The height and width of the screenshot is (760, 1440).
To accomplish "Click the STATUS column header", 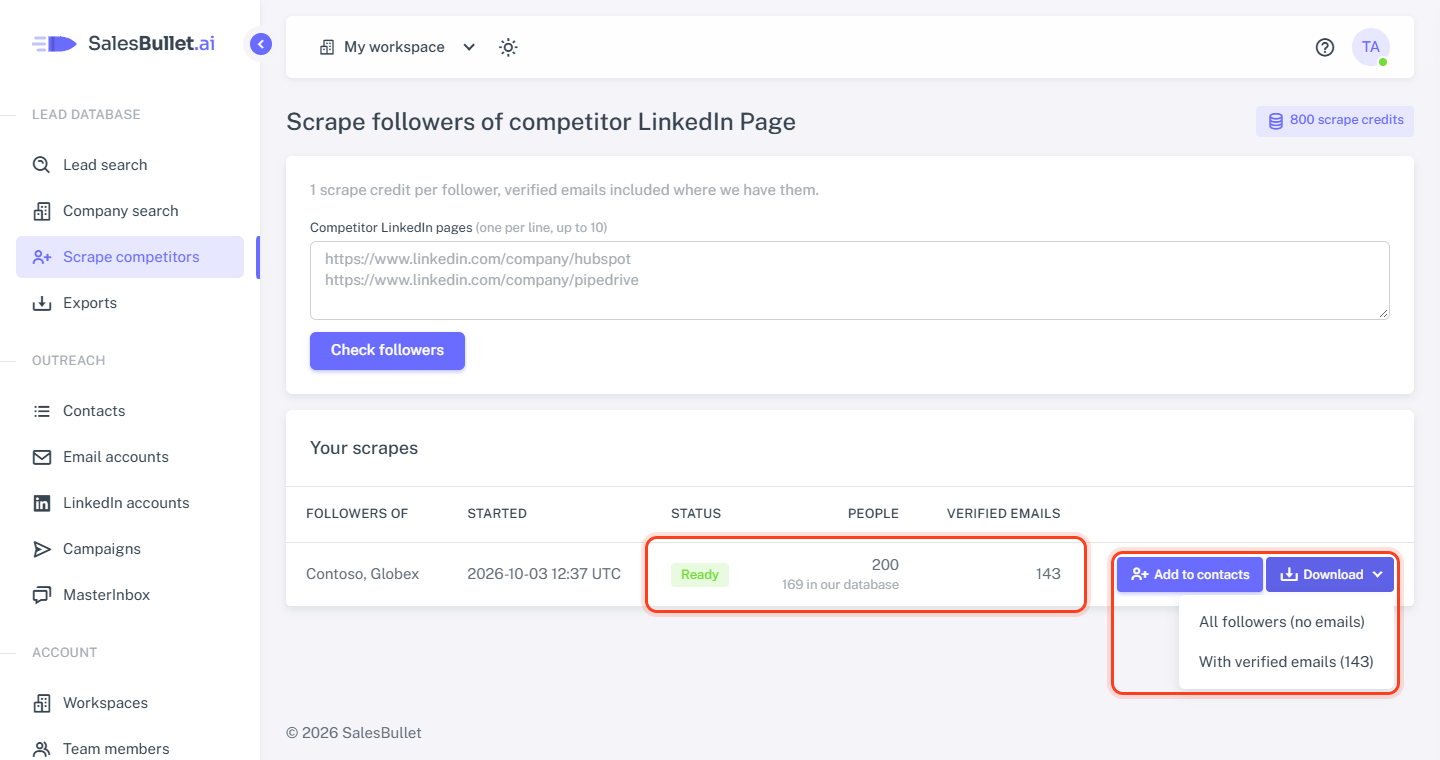I will [696, 513].
